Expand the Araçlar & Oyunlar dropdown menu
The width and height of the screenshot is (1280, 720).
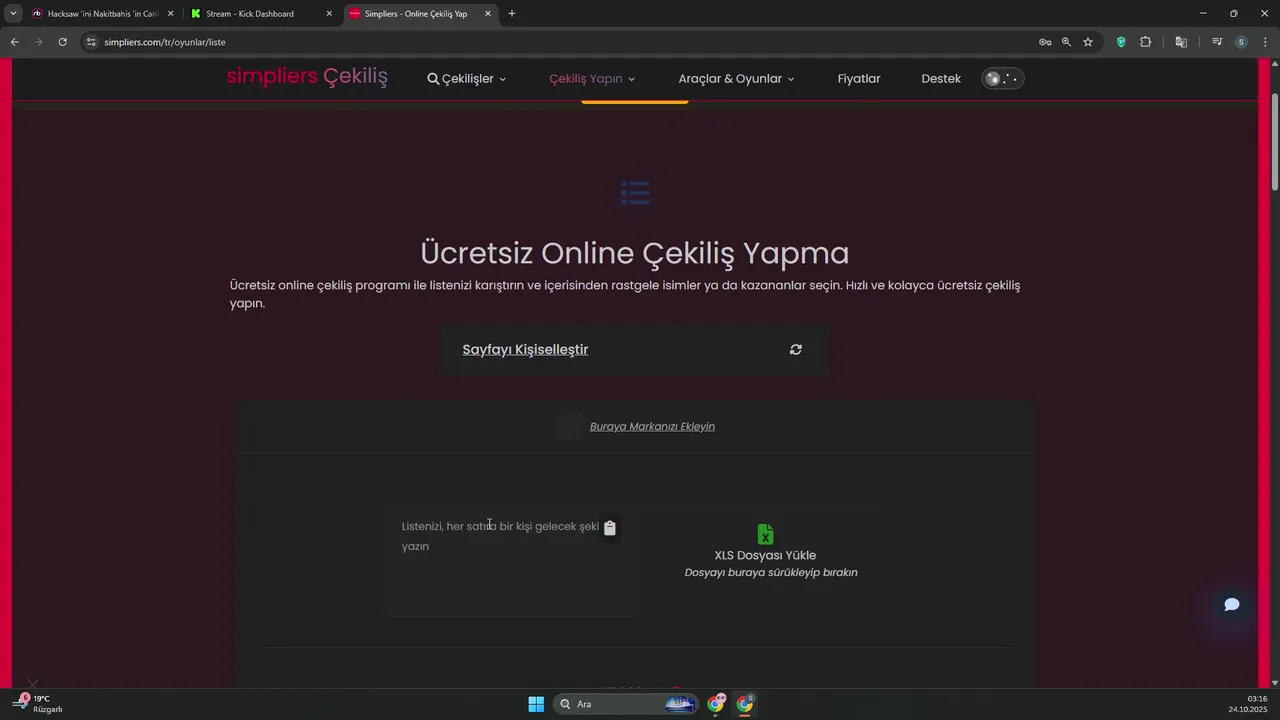coord(736,79)
